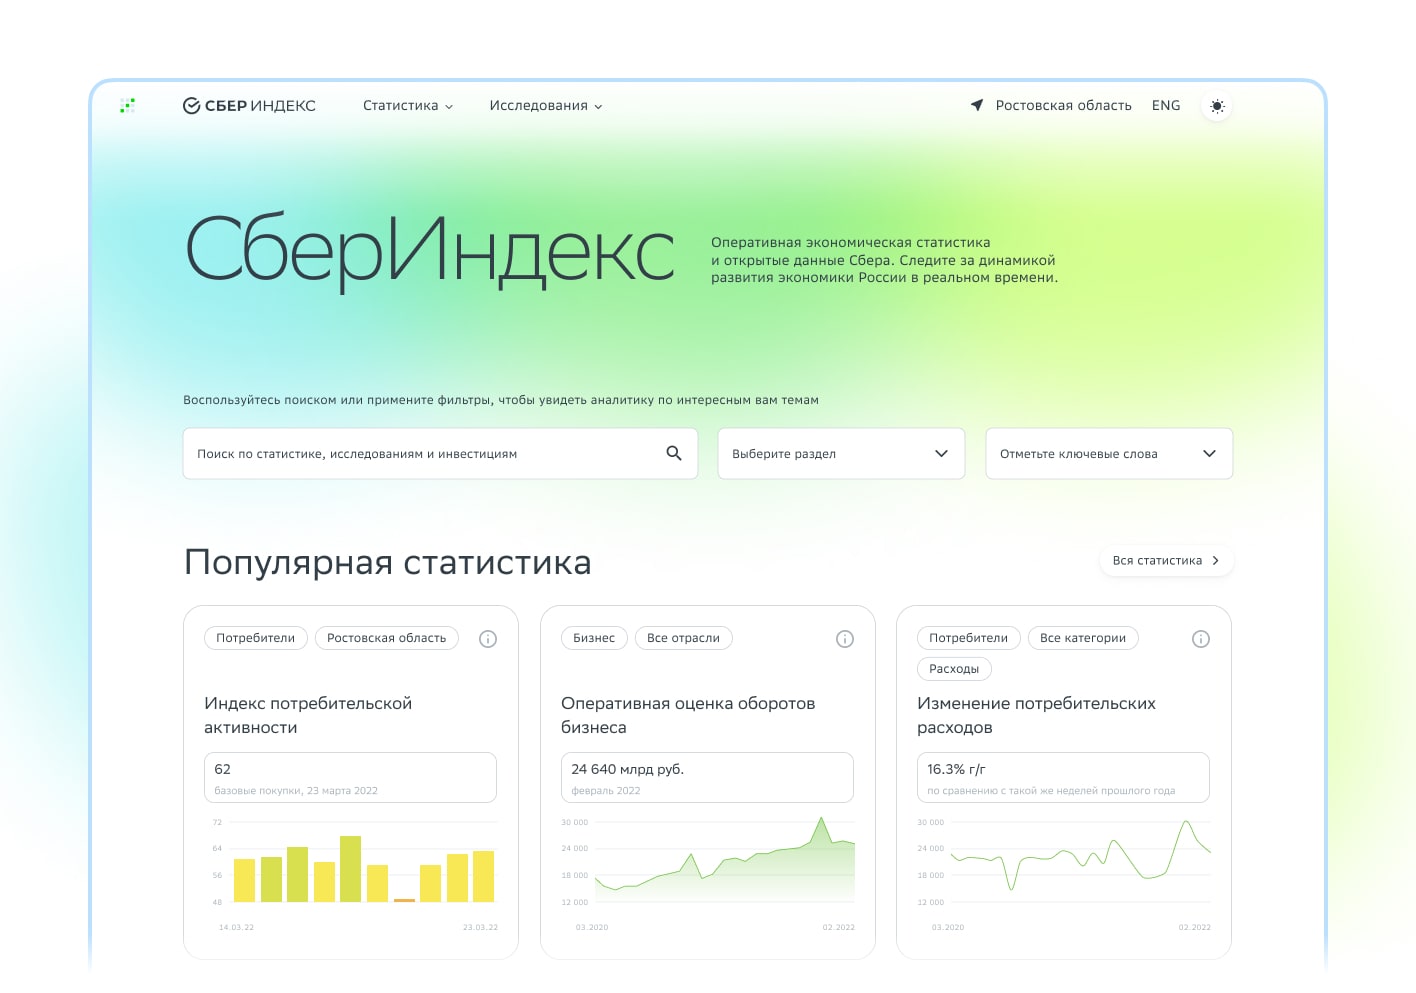This screenshot has height=993, width=1416.
Task: Show info for Оперативная оценка оборотов бизнеса
Action: (x=845, y=639)
